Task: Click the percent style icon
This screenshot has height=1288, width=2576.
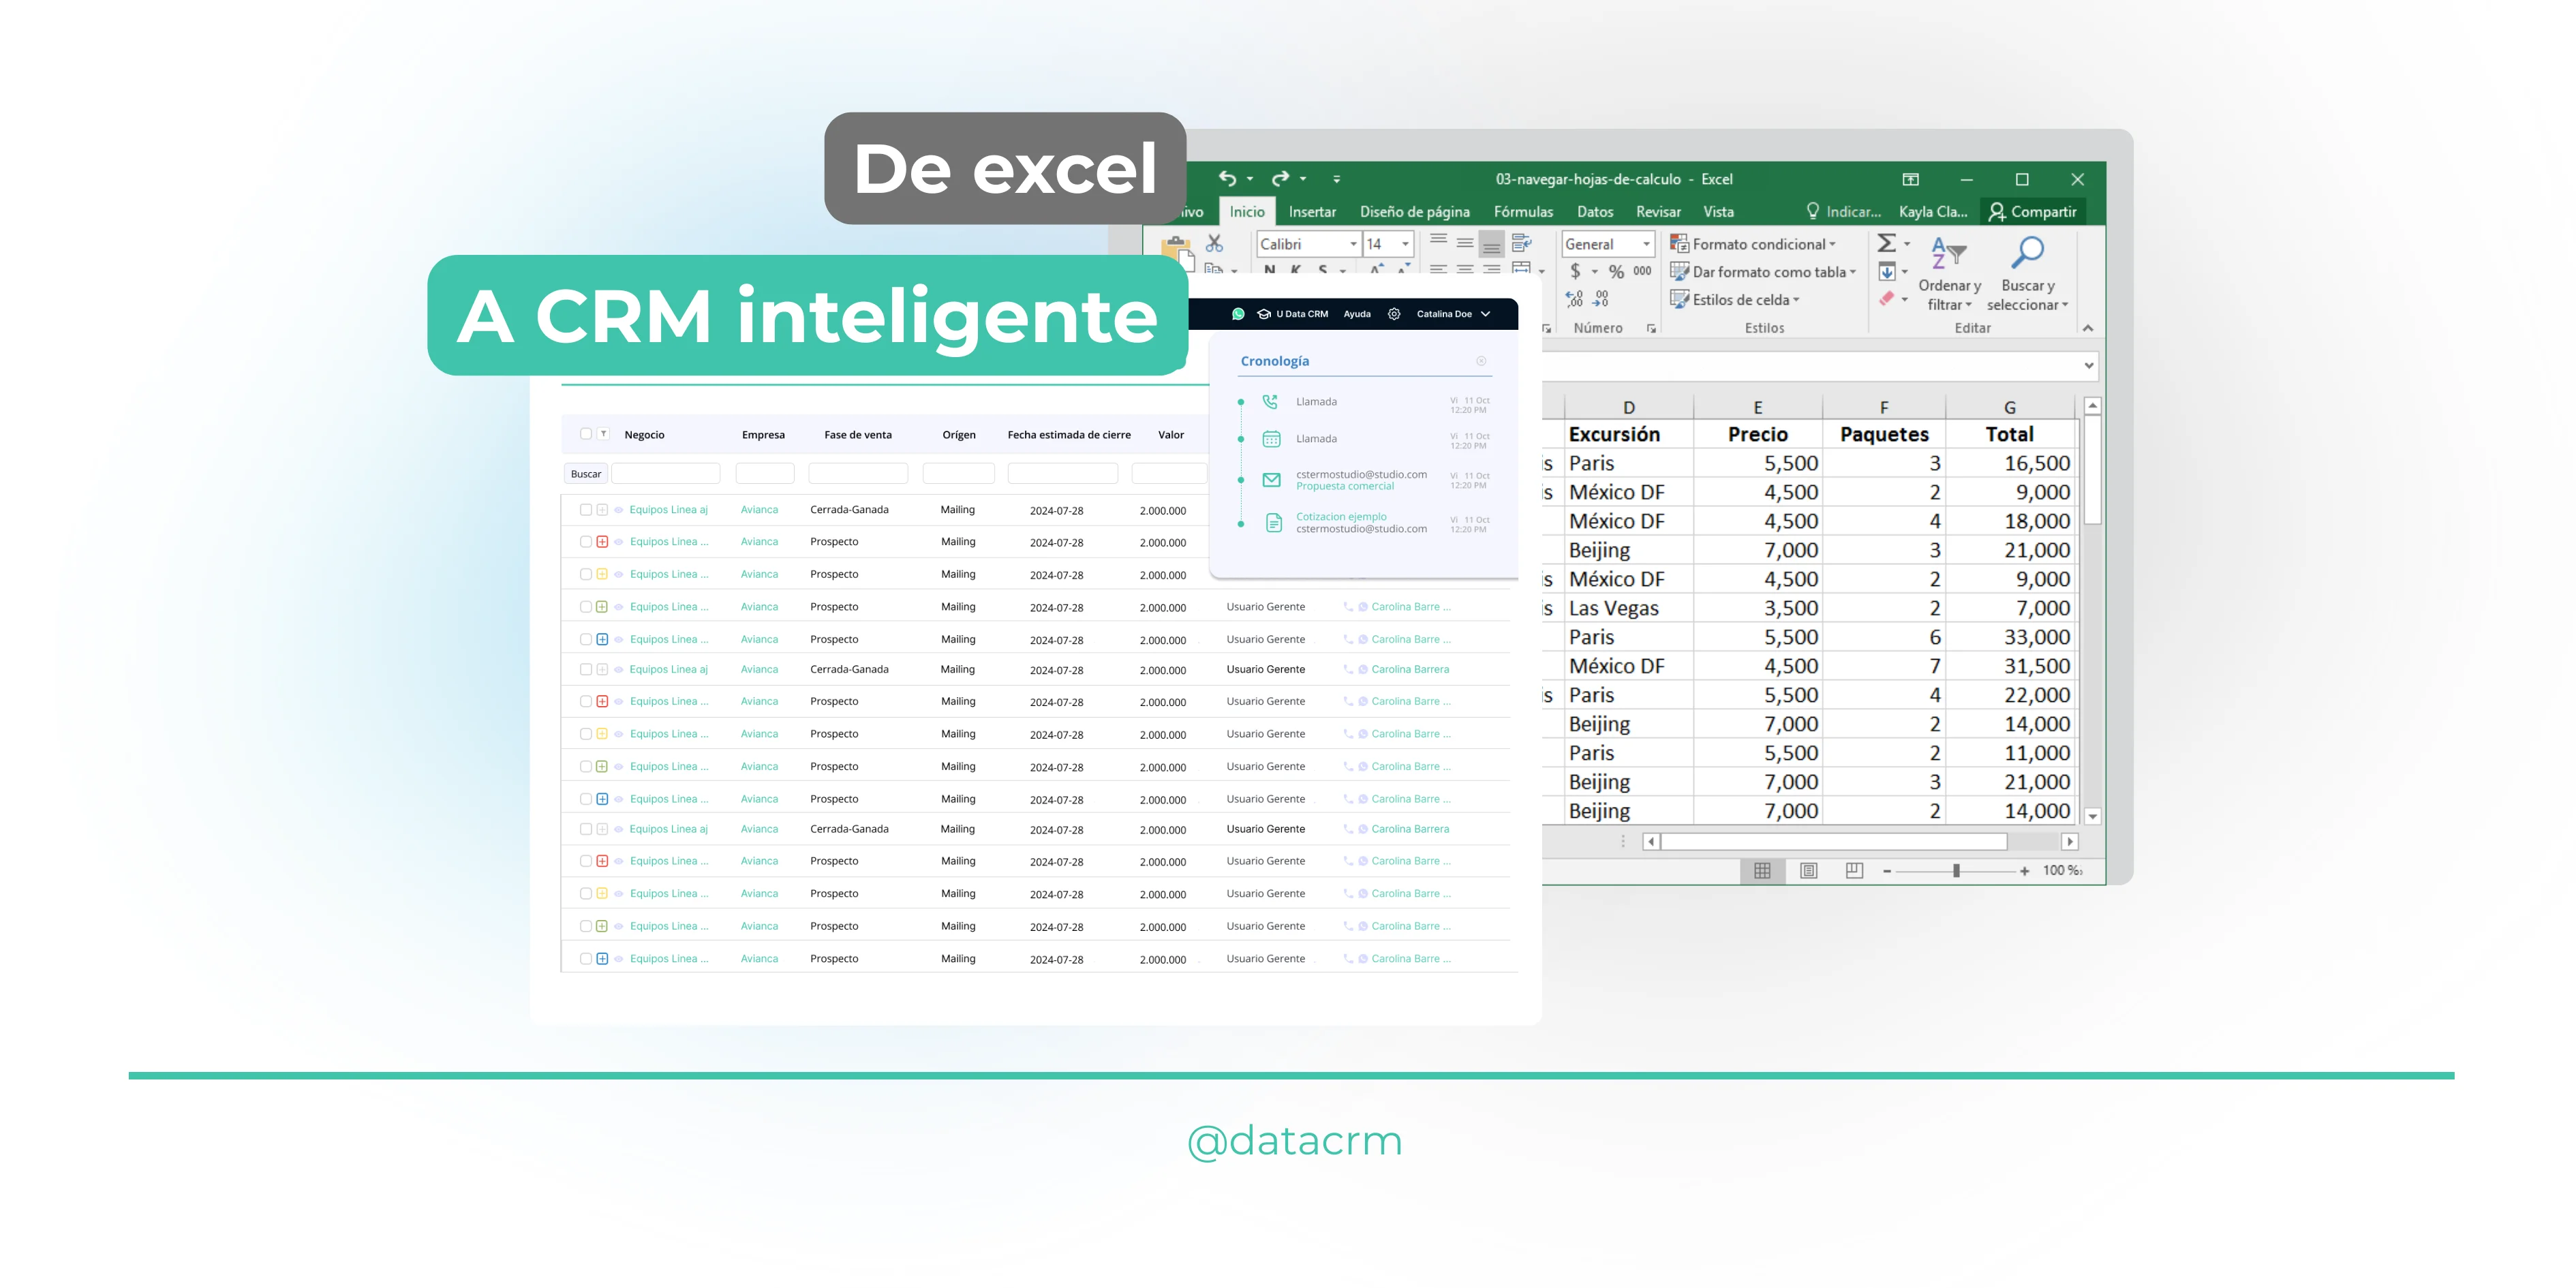Action: click(1616, 272)
